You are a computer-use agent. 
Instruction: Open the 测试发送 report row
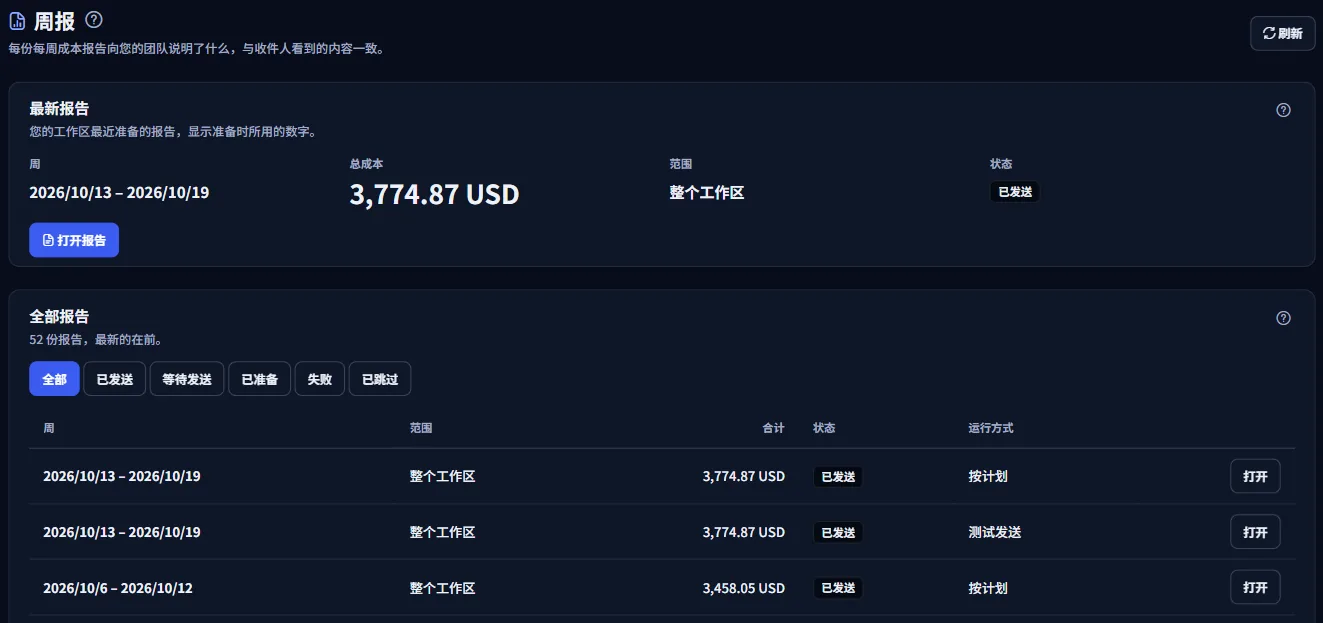[1255, 532]
